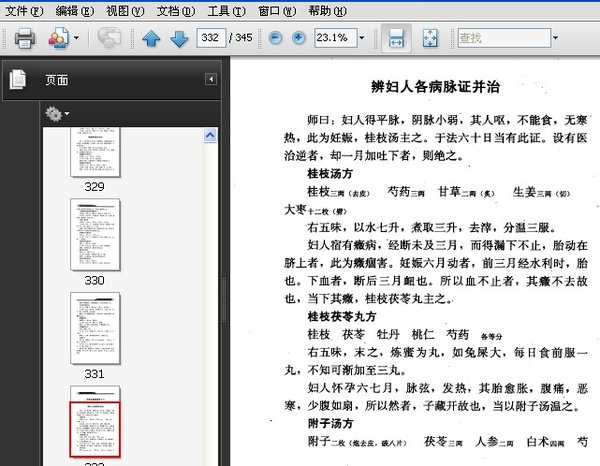600x466 pixels.
Task: Open dropdown arrow beside collaborate icon
Action: 76,38
